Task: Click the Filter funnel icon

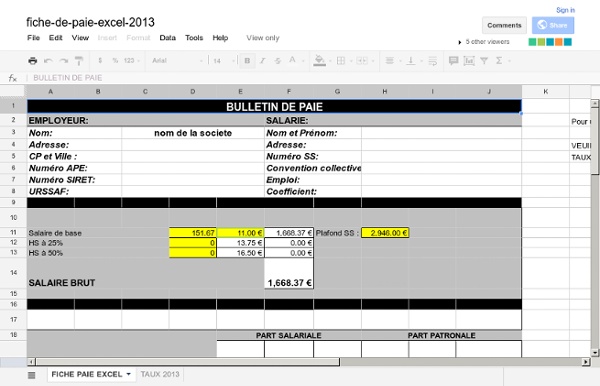Action: click(484, 60)
